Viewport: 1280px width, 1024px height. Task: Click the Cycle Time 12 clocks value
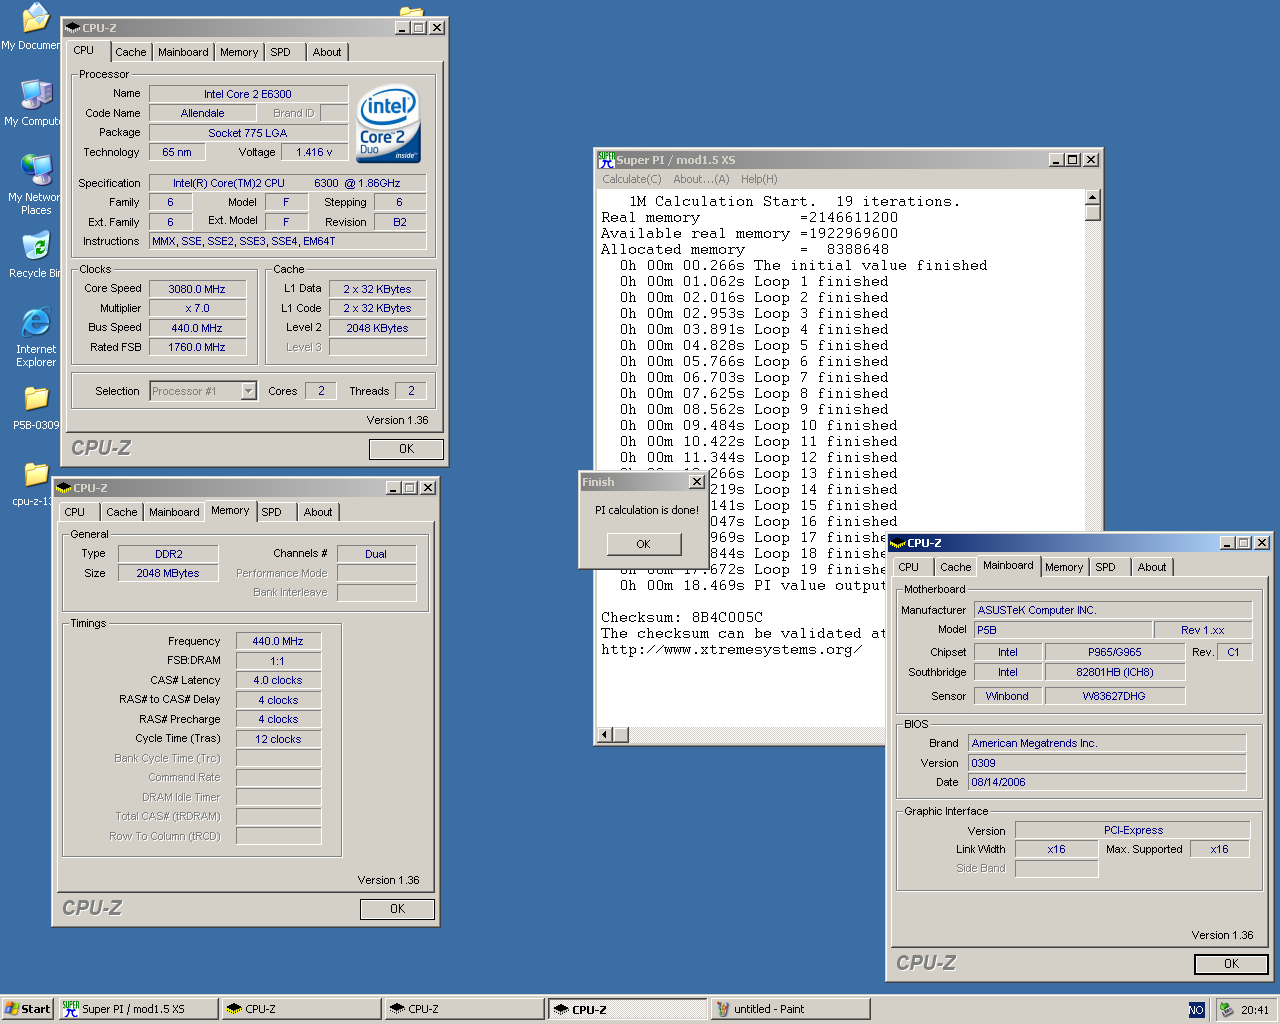click(x=278, y=739)
